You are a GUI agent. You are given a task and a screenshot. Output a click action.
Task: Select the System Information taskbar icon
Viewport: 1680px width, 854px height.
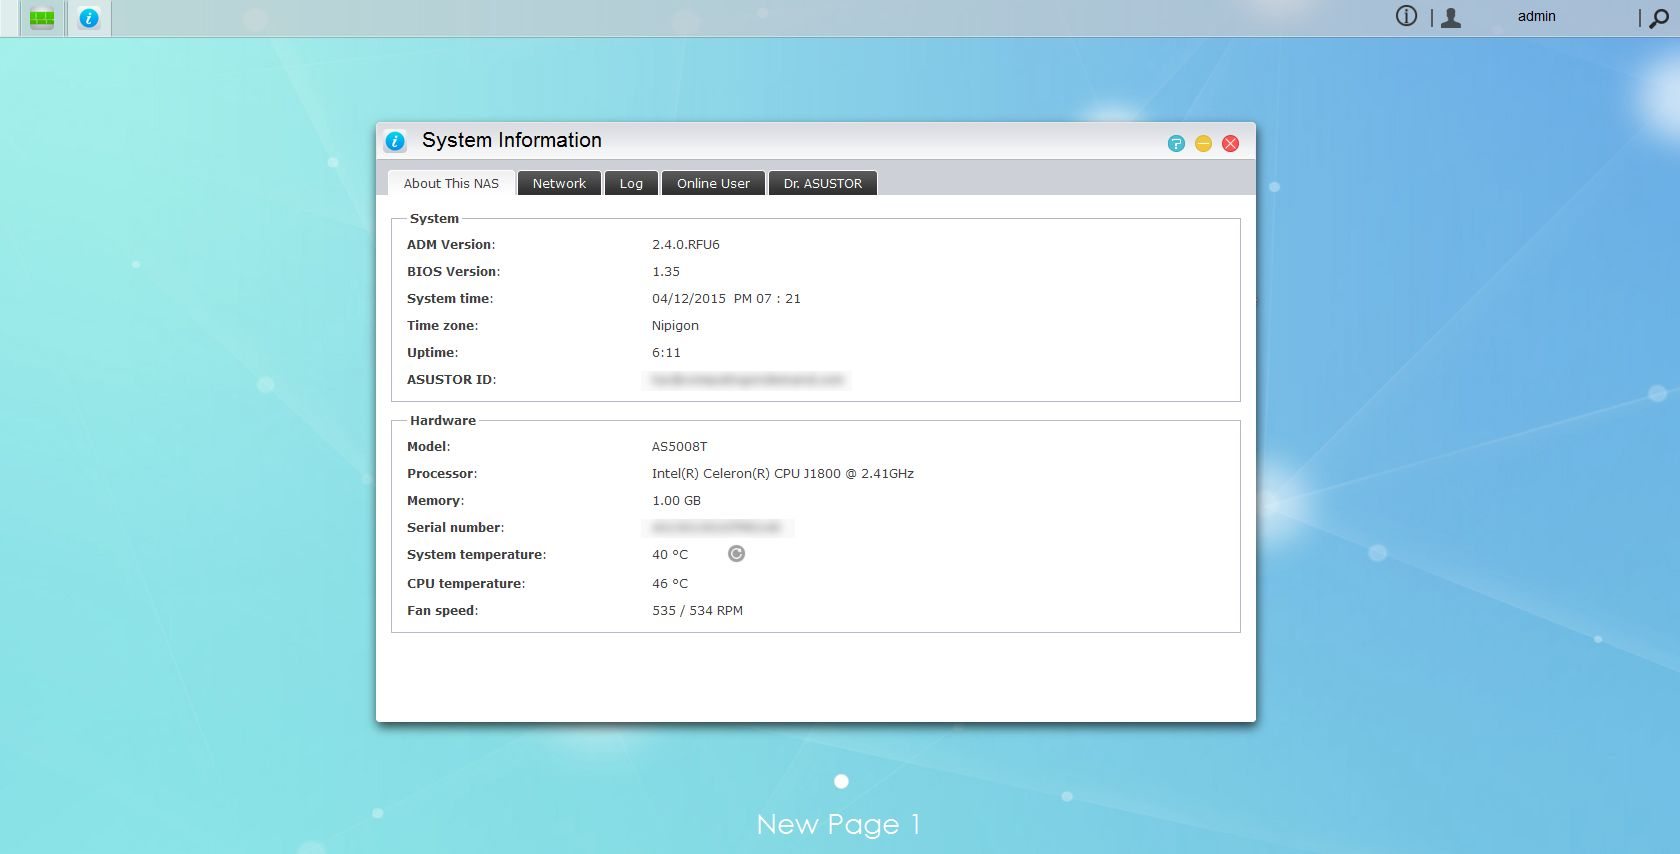click(89, 18)
